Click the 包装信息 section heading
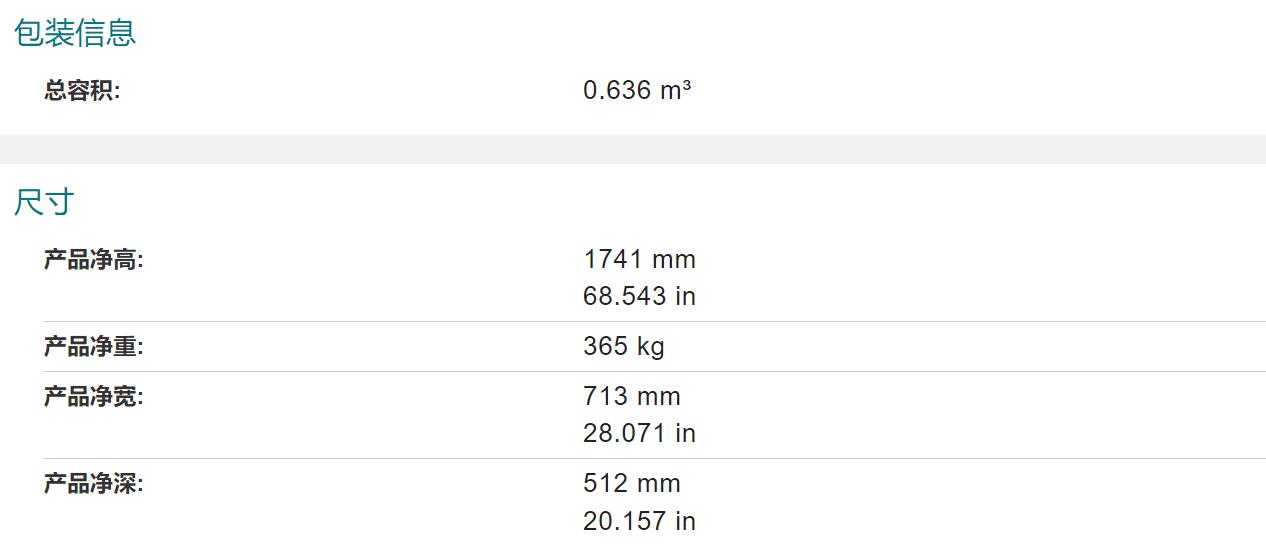Screen dimensions: 1266x559 pos(75,33)
